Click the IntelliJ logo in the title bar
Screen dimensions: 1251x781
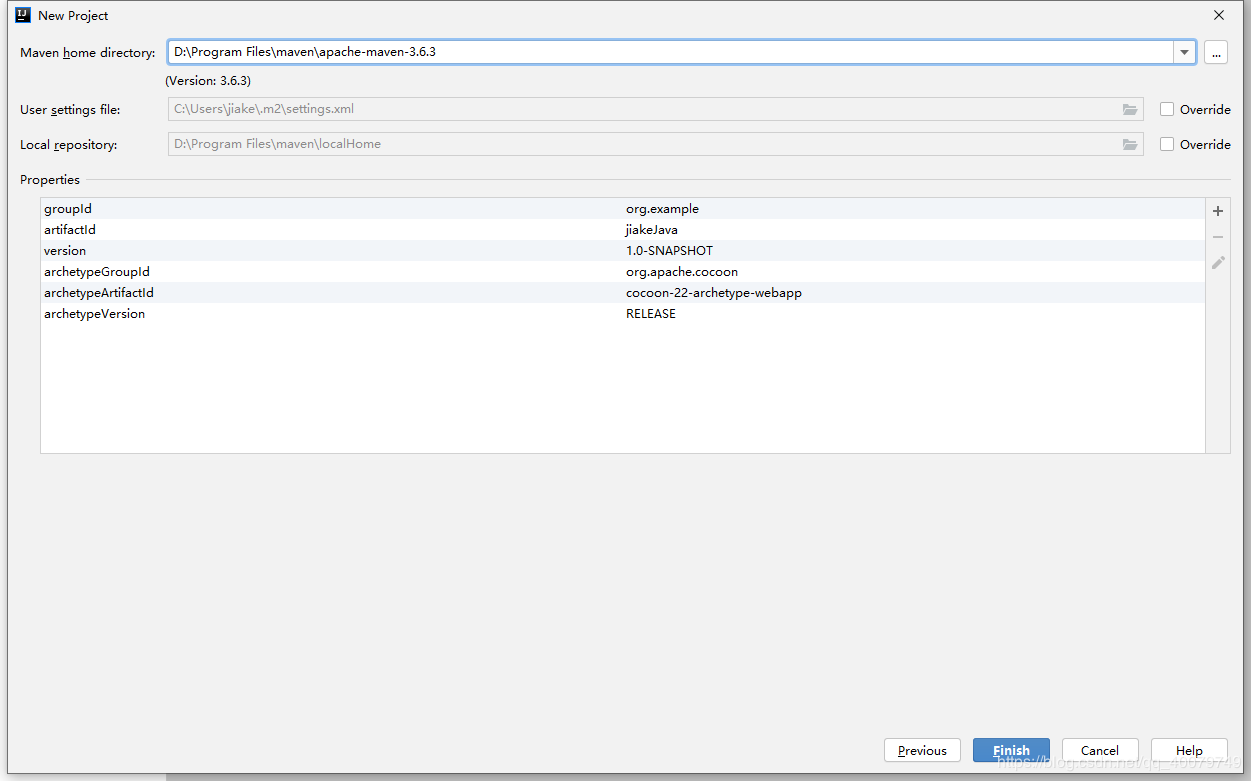pyautogui.click(x=23, y=15)
